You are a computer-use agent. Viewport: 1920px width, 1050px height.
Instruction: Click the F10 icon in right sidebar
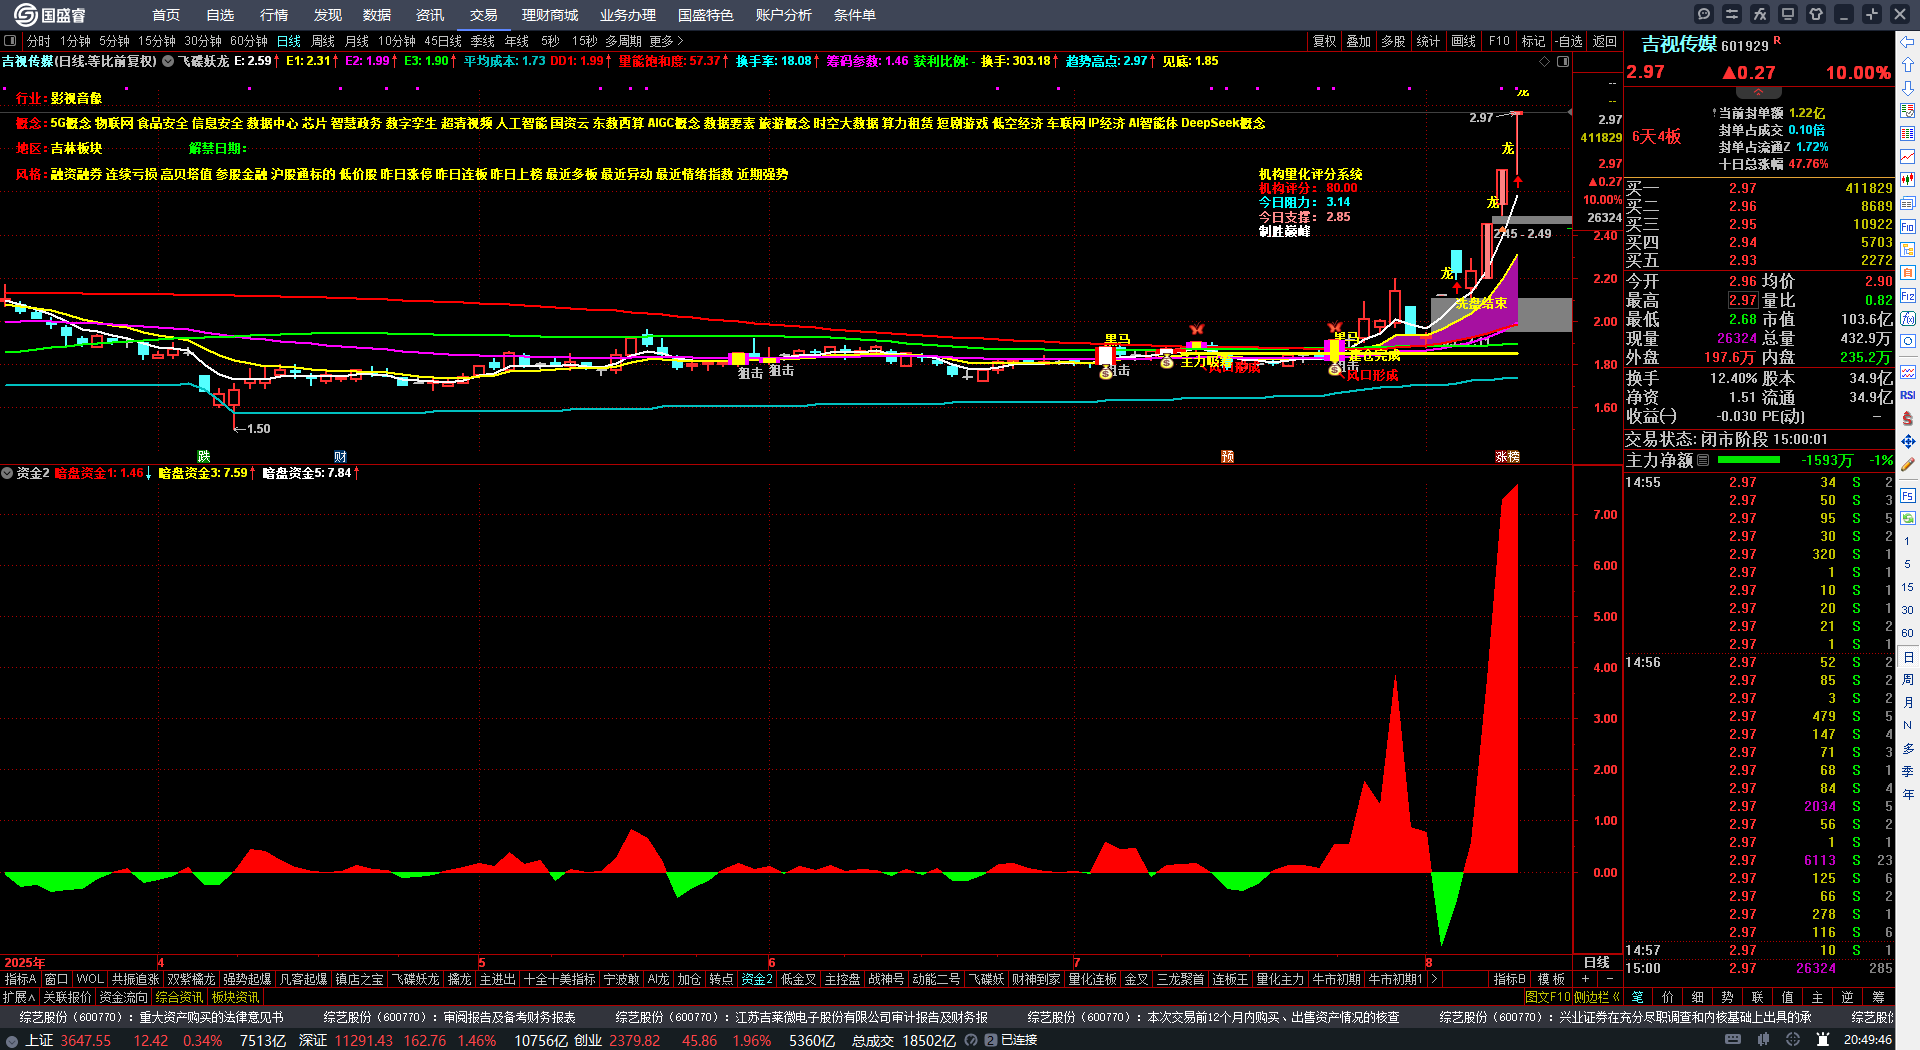[x=1908, y=227]
